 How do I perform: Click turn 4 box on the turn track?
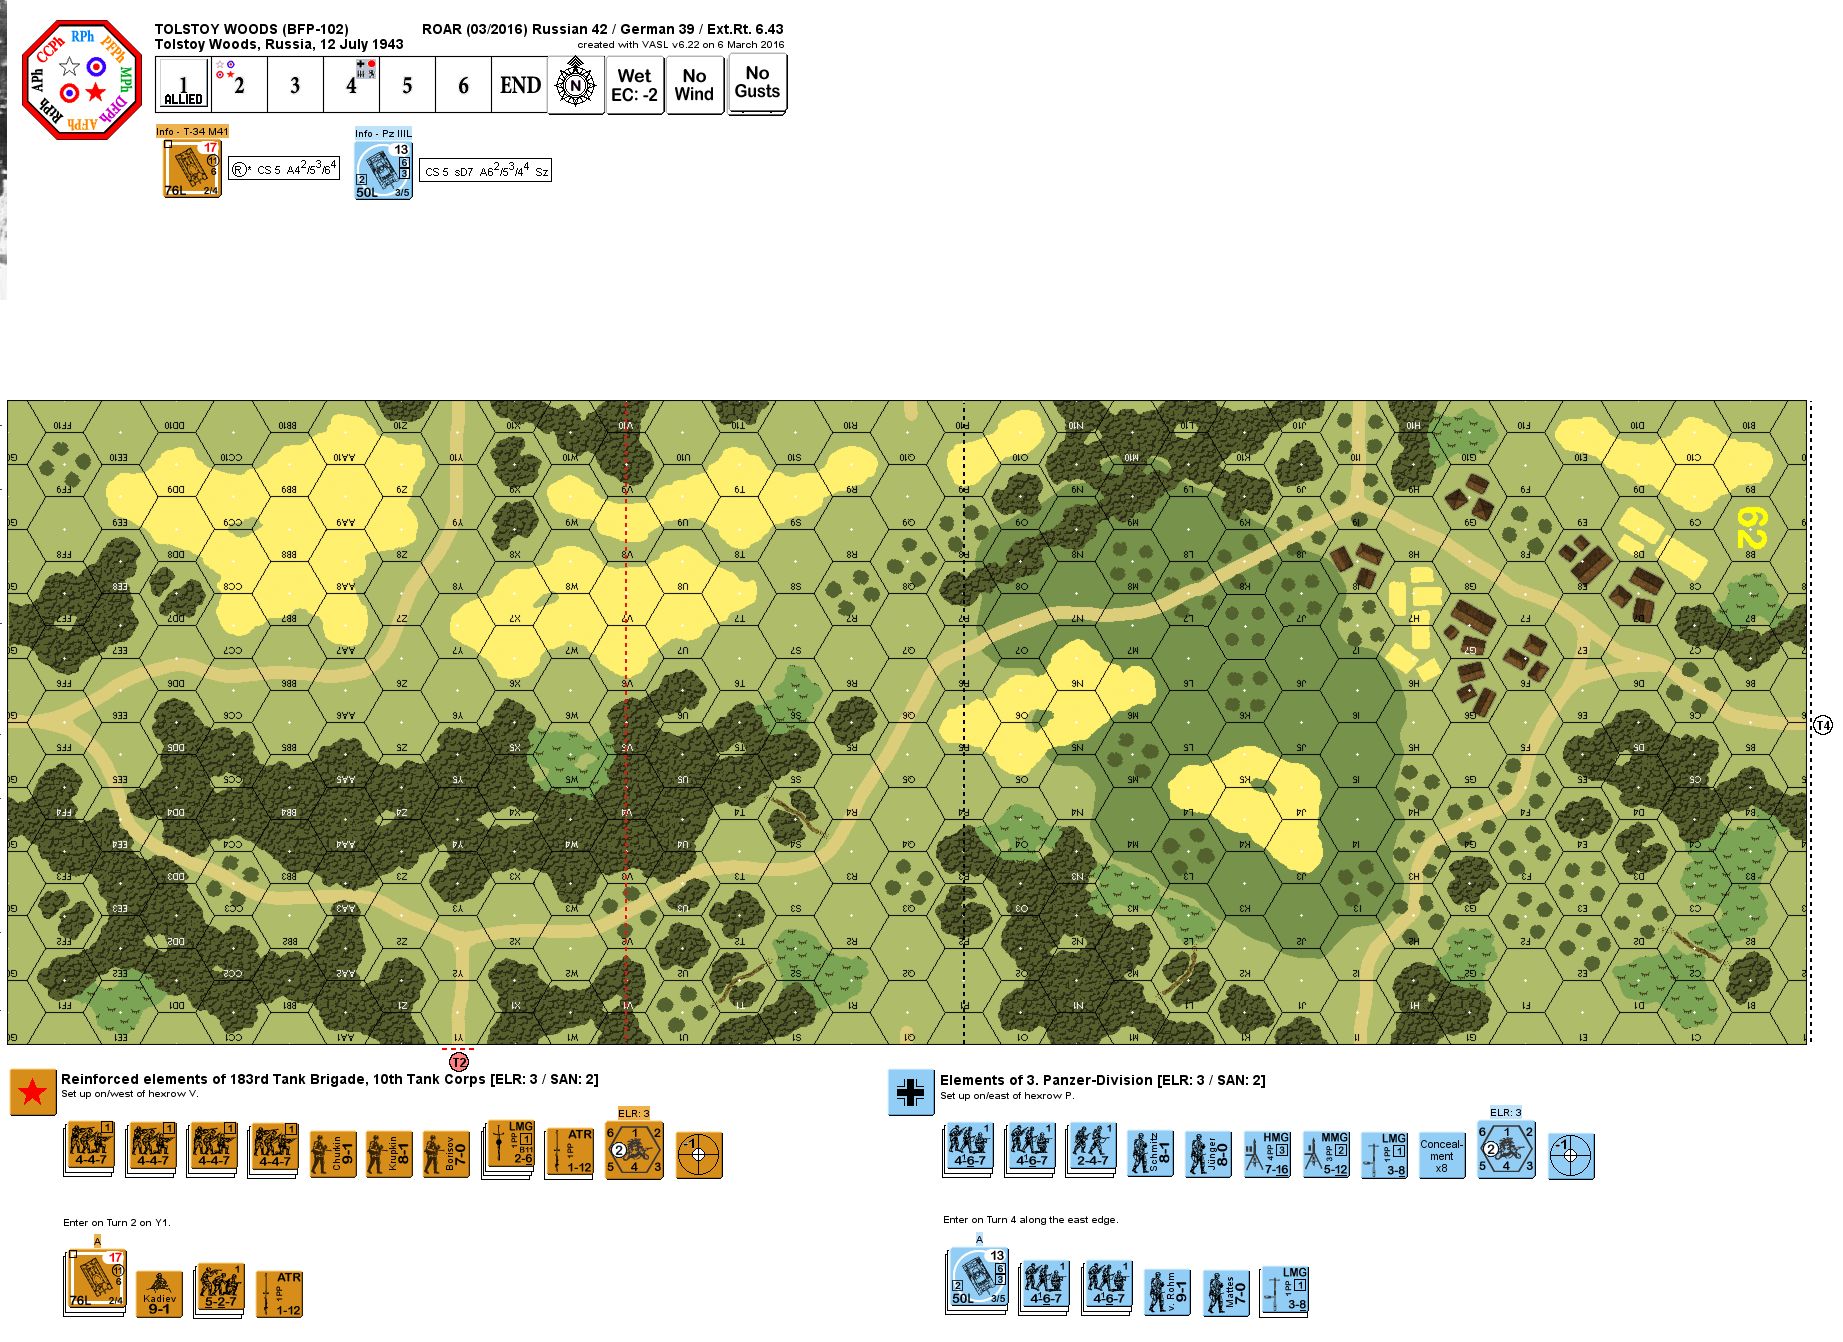click(351, 85)
